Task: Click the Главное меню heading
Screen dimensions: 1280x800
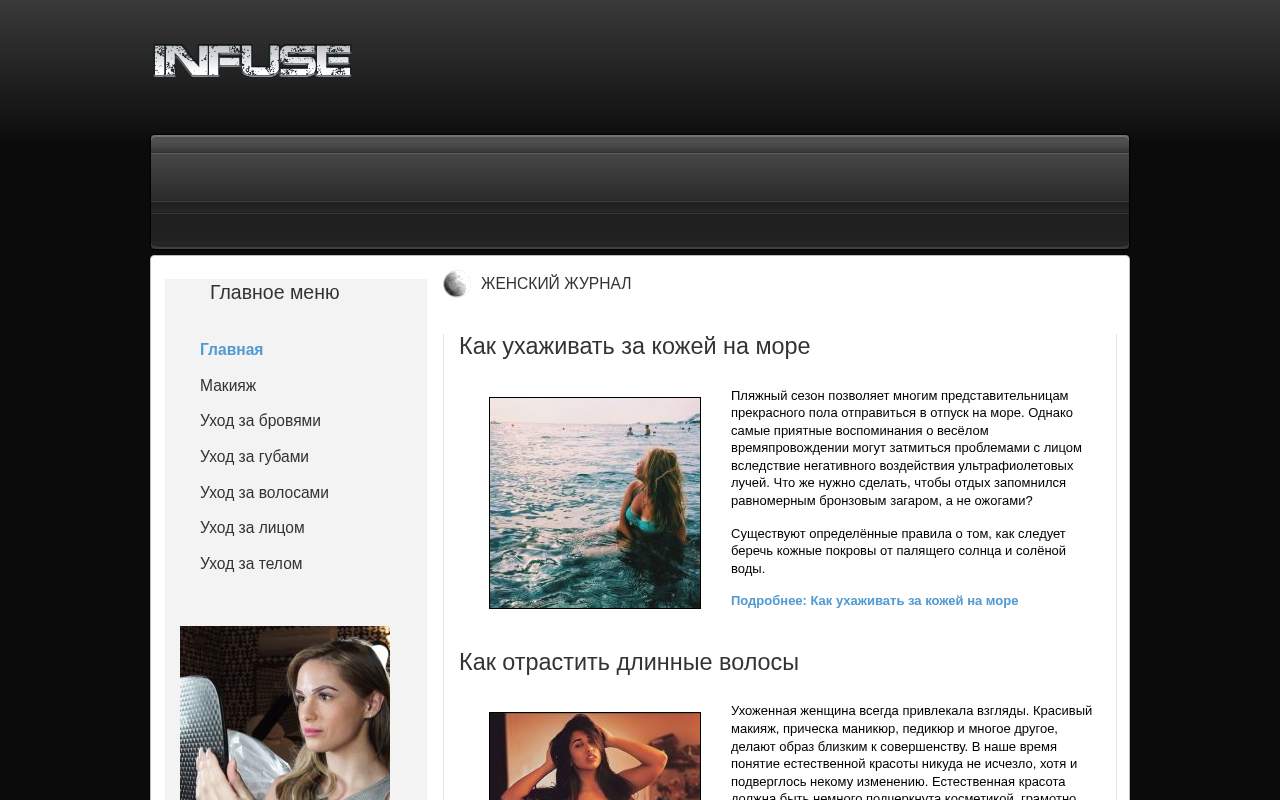Action: click(x=274, y=293)
